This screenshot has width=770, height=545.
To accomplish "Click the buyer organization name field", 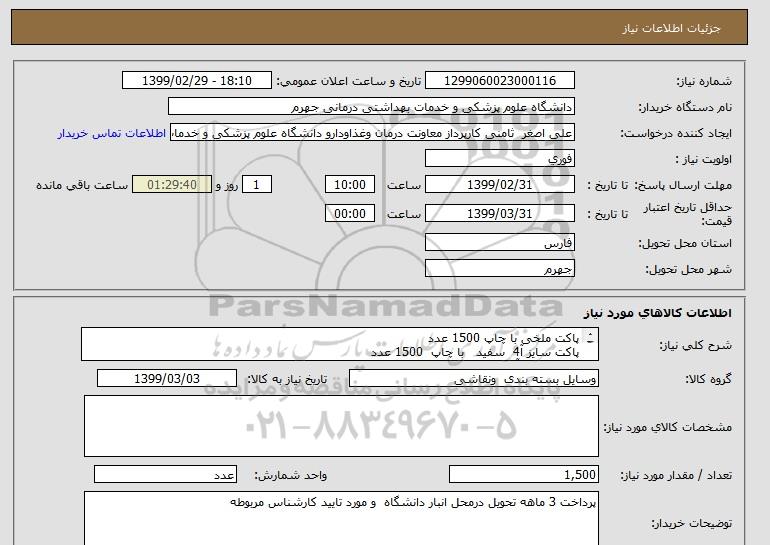I will 371,107.
